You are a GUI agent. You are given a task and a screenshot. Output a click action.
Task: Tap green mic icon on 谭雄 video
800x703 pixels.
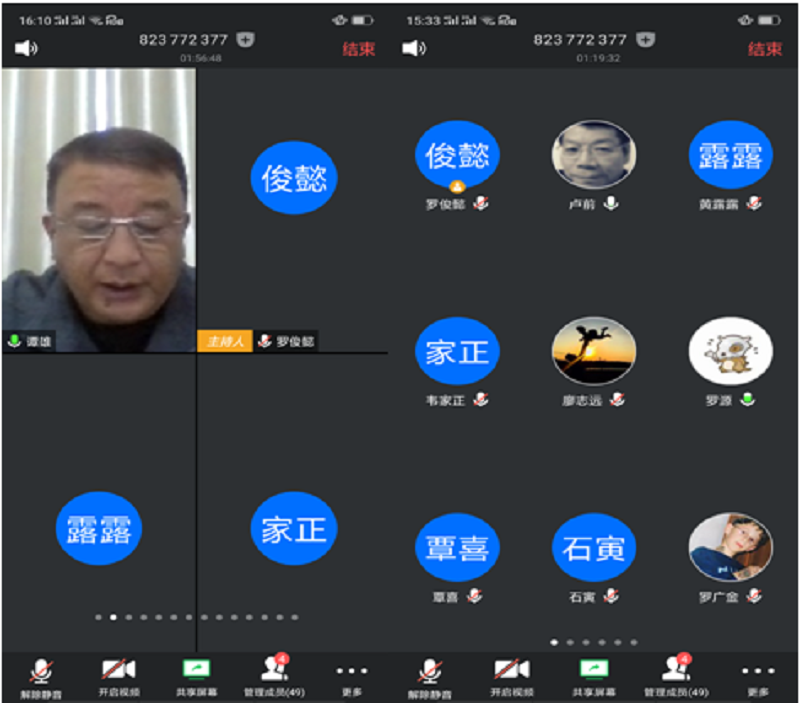pyautogui.click(x=14, y=341)
